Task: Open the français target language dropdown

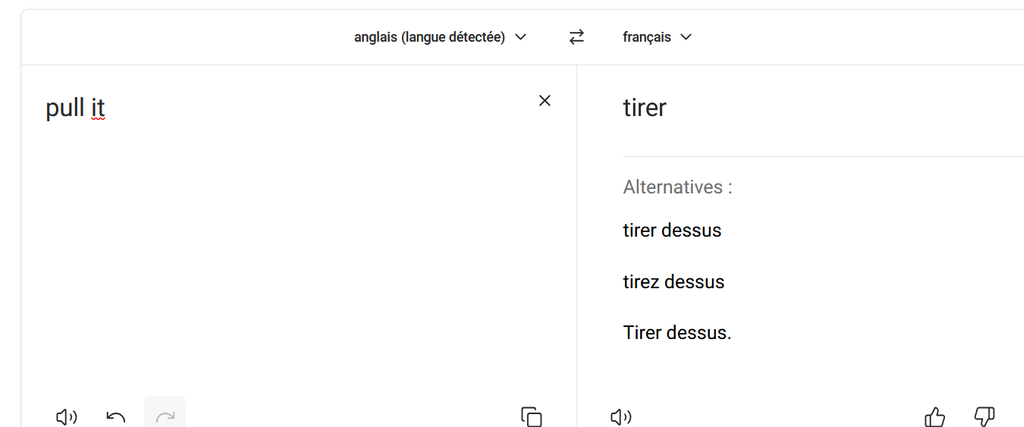Action: click(657, 37)
